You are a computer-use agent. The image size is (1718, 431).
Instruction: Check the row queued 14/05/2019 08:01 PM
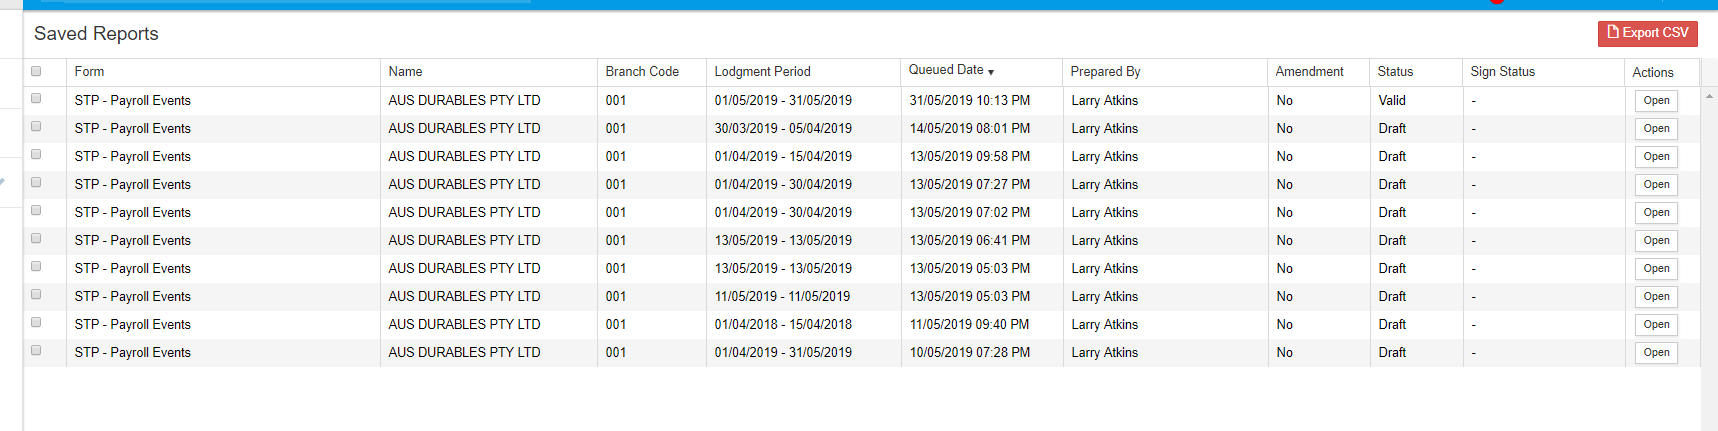click(36, 127)
